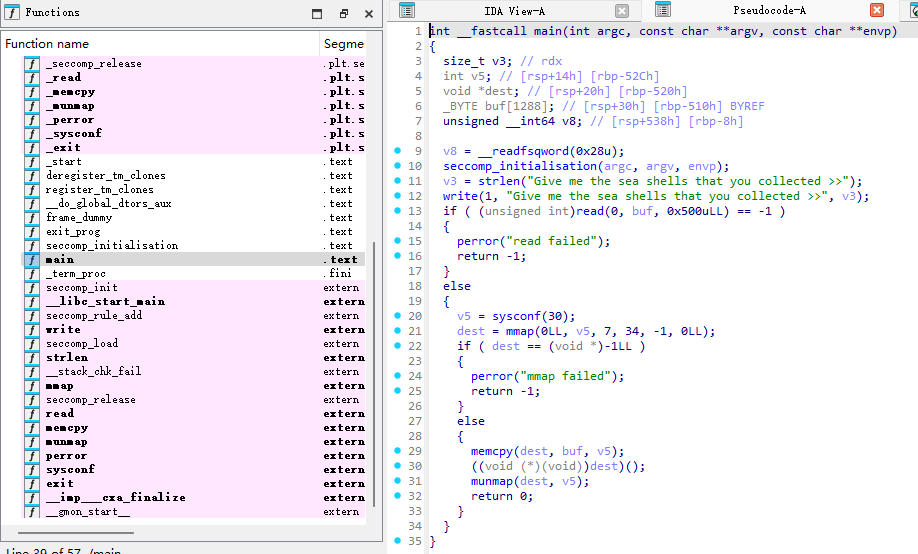
Task: Select exit_prog in the function list
Action: pyautogui.click(x=71, y=231)
